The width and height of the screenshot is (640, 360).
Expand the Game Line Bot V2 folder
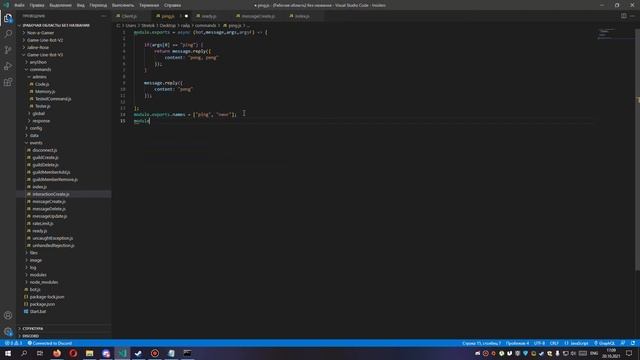coord(44,40)
